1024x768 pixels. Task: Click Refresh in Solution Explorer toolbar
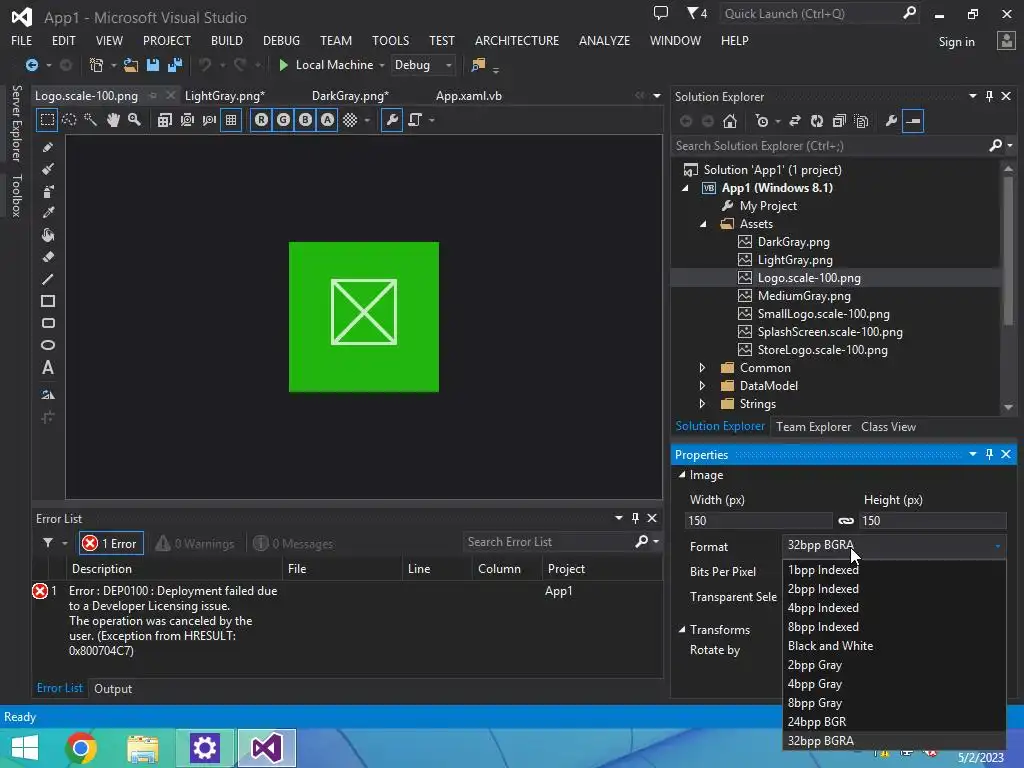coord(817,121)
